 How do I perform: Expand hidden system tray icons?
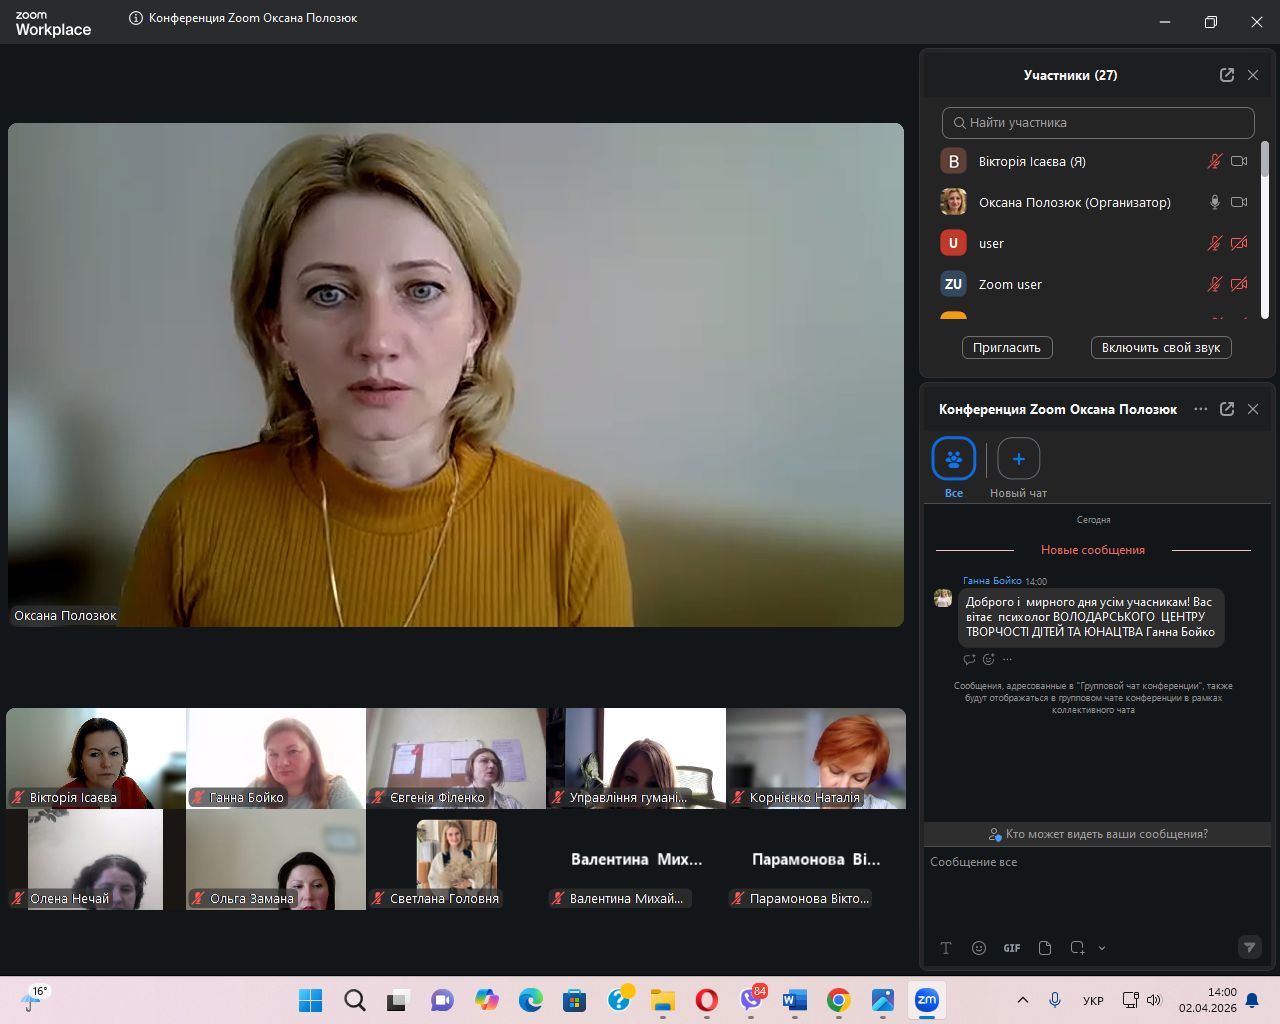click(1022, 1000)
